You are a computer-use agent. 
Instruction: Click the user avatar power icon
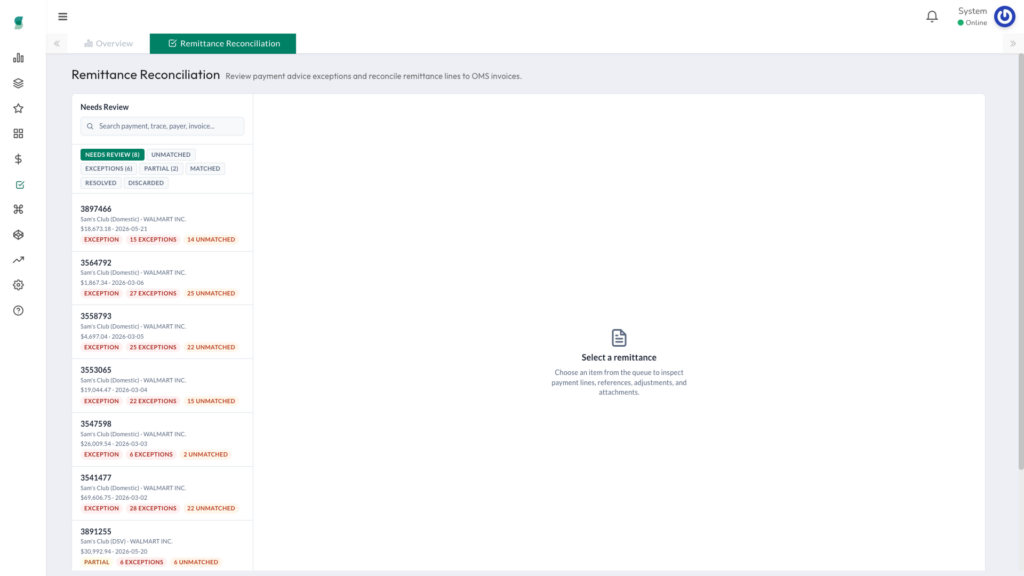pos(1004,16)
